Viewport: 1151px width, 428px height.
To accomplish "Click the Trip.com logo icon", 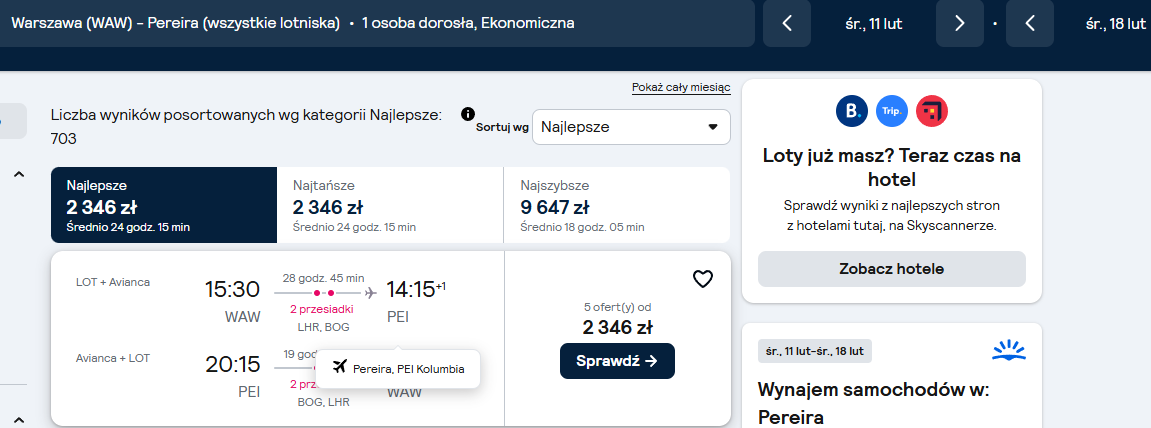I will point(892,112).
